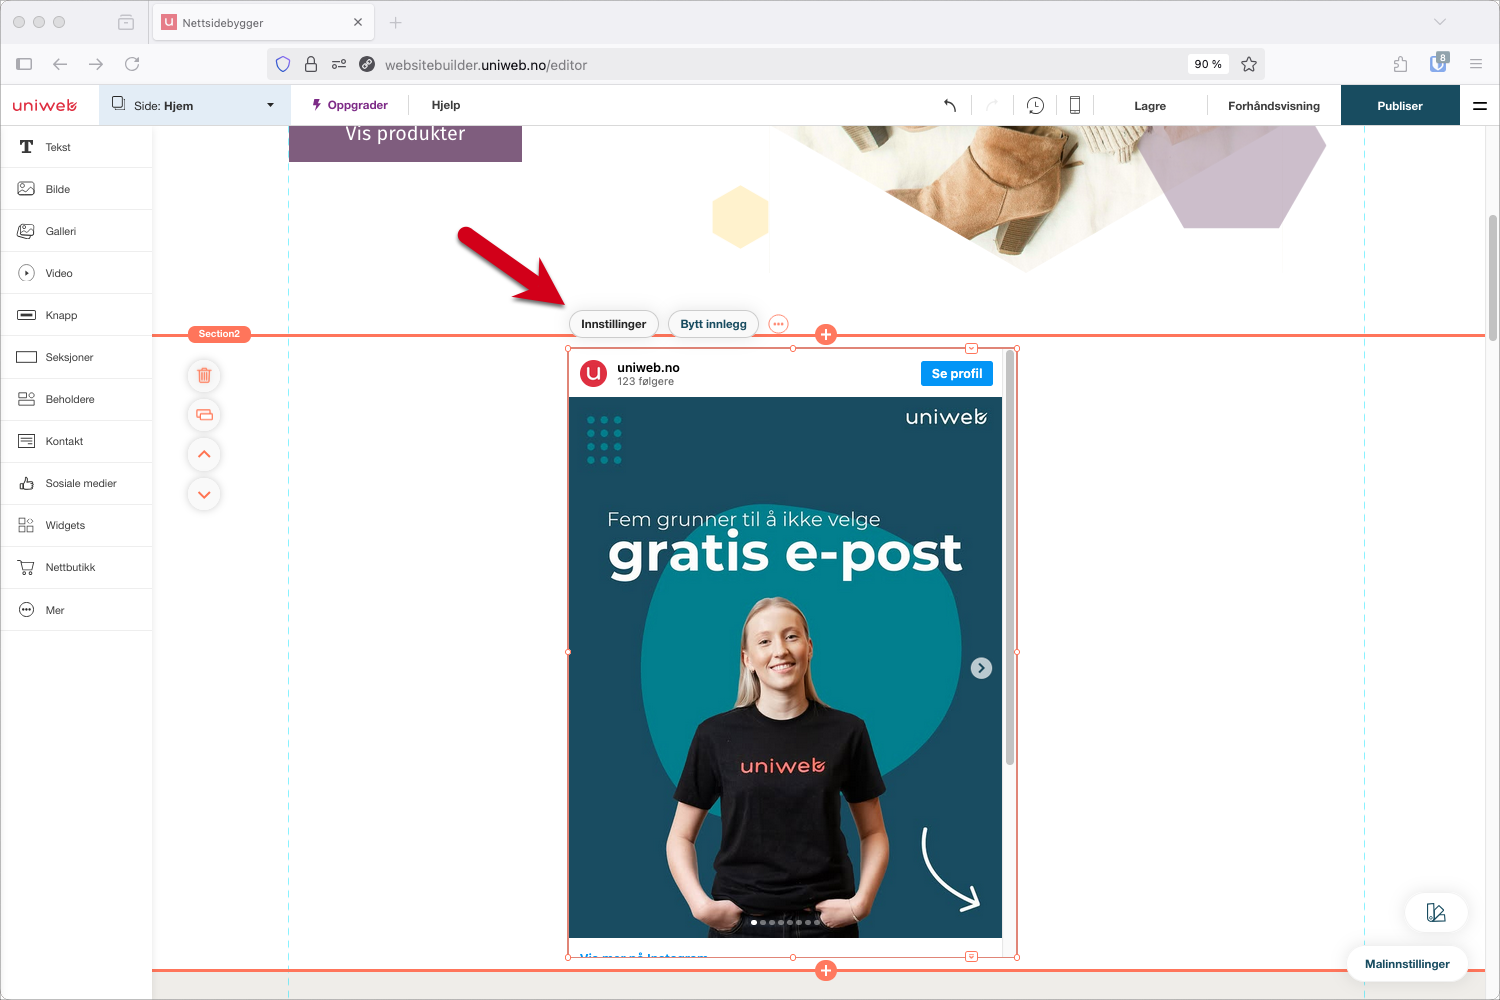Screen dimensions: 1500x1000
Task: Click the Se profil button
Action: (957, 373)
